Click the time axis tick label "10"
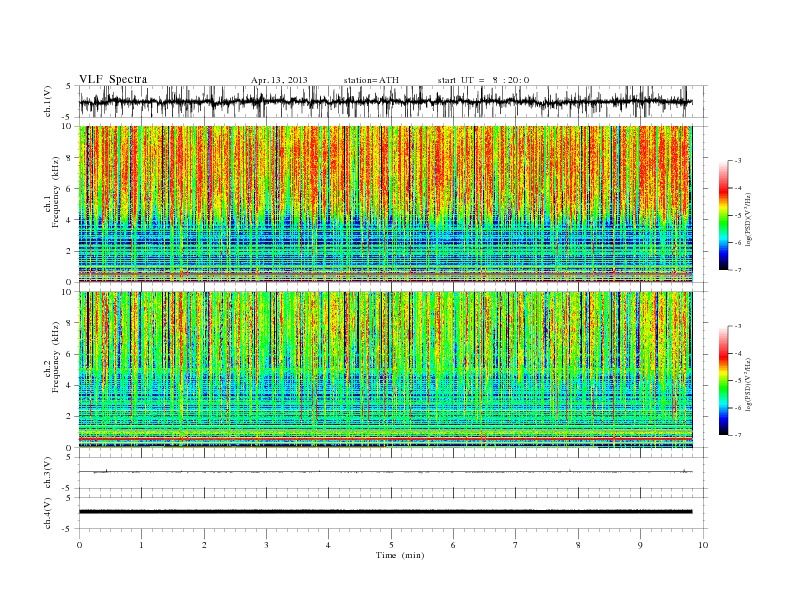The width and height of the screenshot is (792, 612). coord(703,545)
